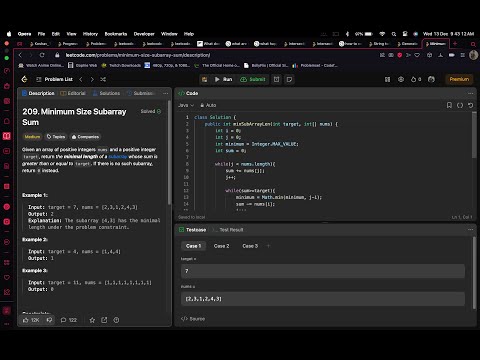This screenshot has height=360, width=480.
Task: Open the Twitch Downloads bookmark
Action: [121, 66]
